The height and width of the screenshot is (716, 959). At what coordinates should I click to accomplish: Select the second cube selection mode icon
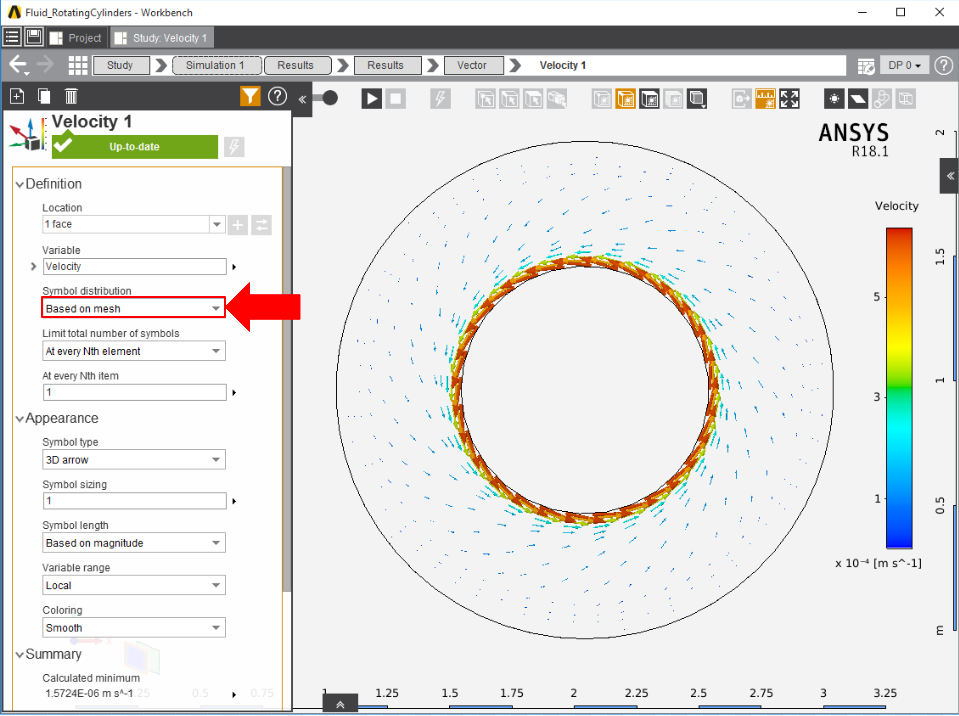(509, 98)
